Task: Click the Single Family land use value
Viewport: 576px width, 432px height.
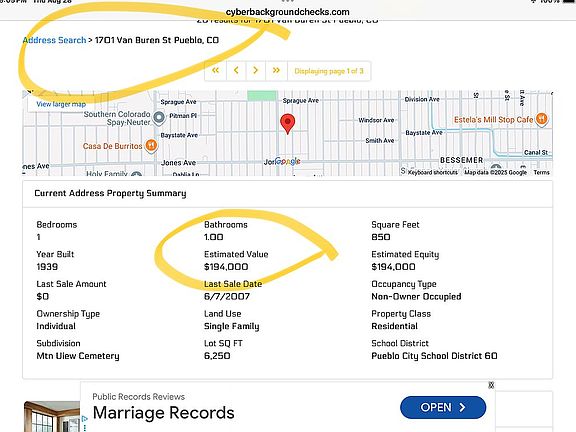Action: 231,326
